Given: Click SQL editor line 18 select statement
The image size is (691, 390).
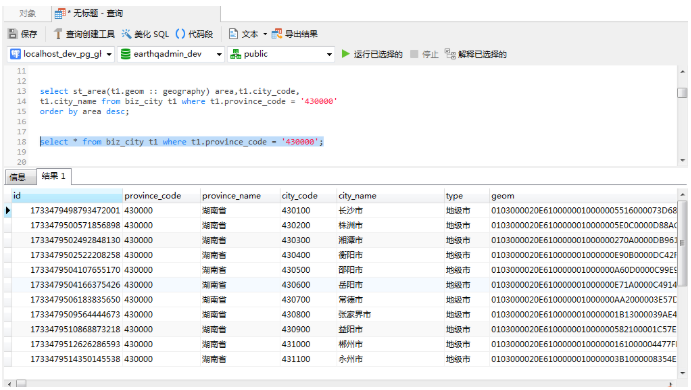Looking at the screenshot, I should (182, 142).
